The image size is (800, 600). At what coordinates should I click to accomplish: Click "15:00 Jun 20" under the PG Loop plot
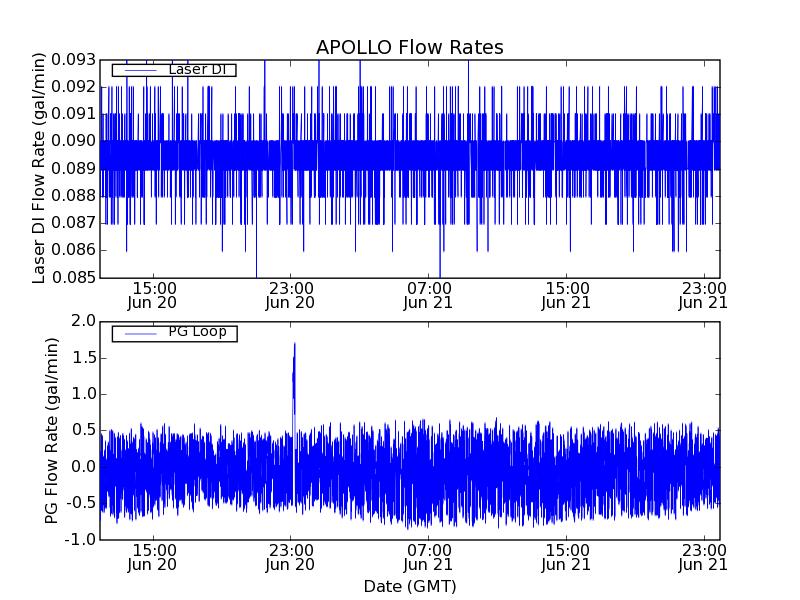pyautogui.click(x=152, y=558)
